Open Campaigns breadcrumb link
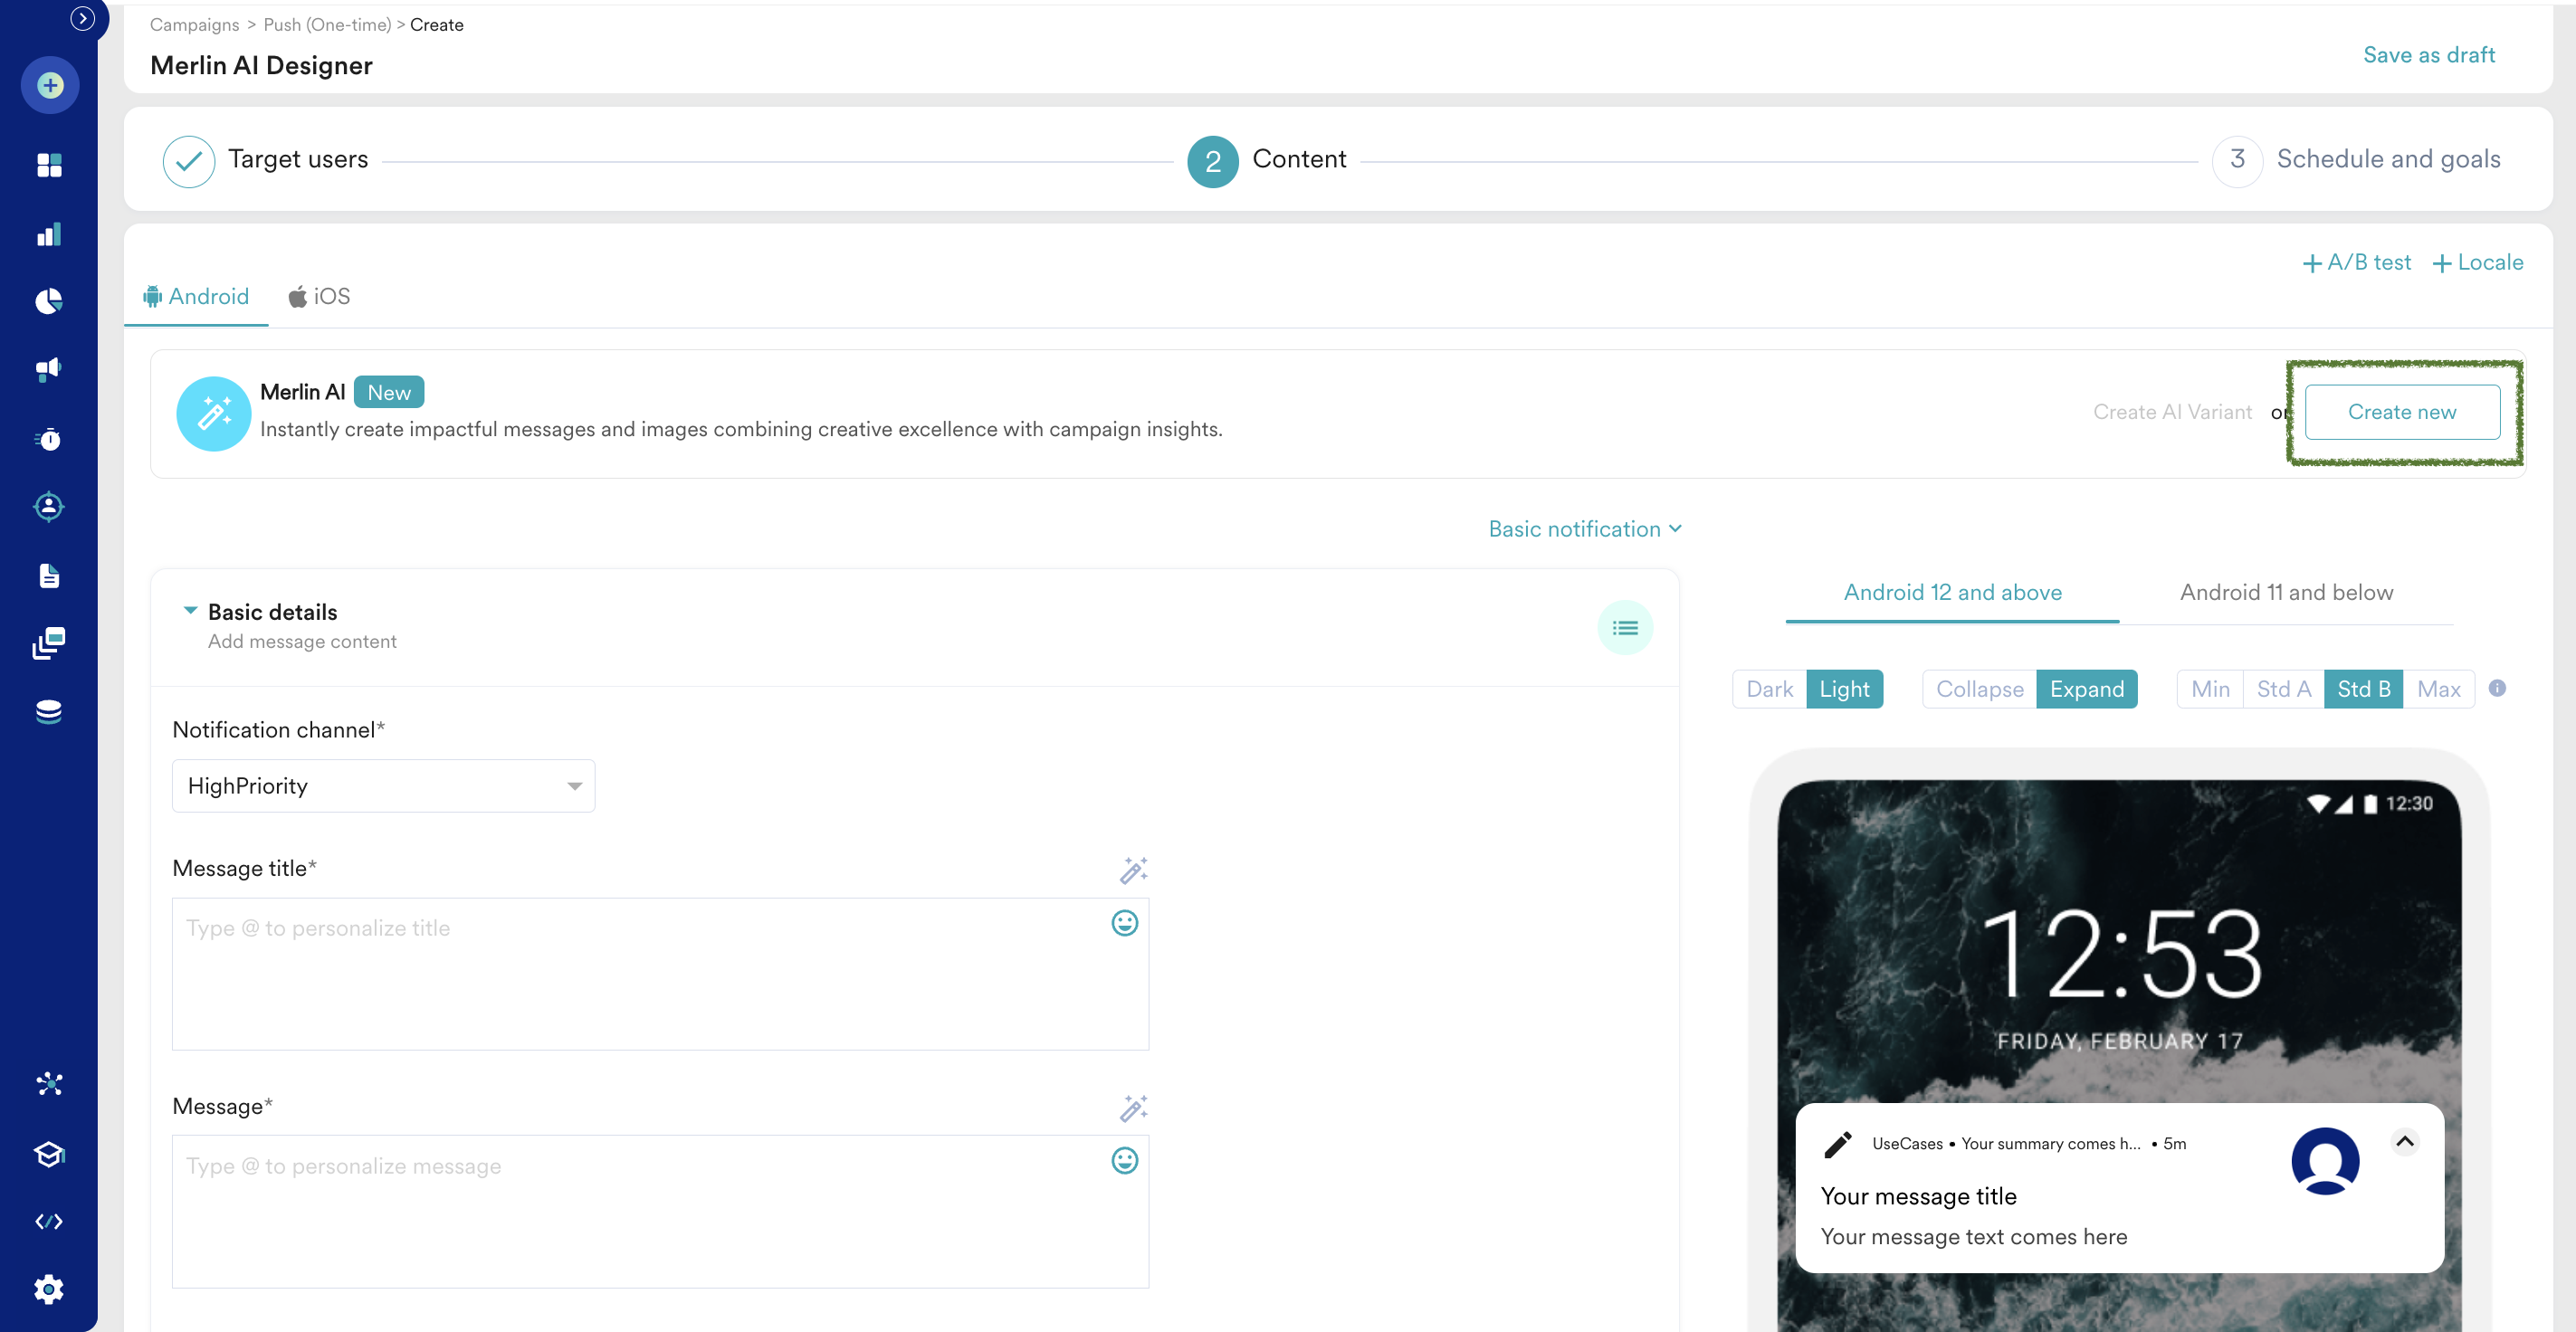Image resolution: width=2576 pixels, height=1332 pixels. pyautogui.click(x=194, y=25)
